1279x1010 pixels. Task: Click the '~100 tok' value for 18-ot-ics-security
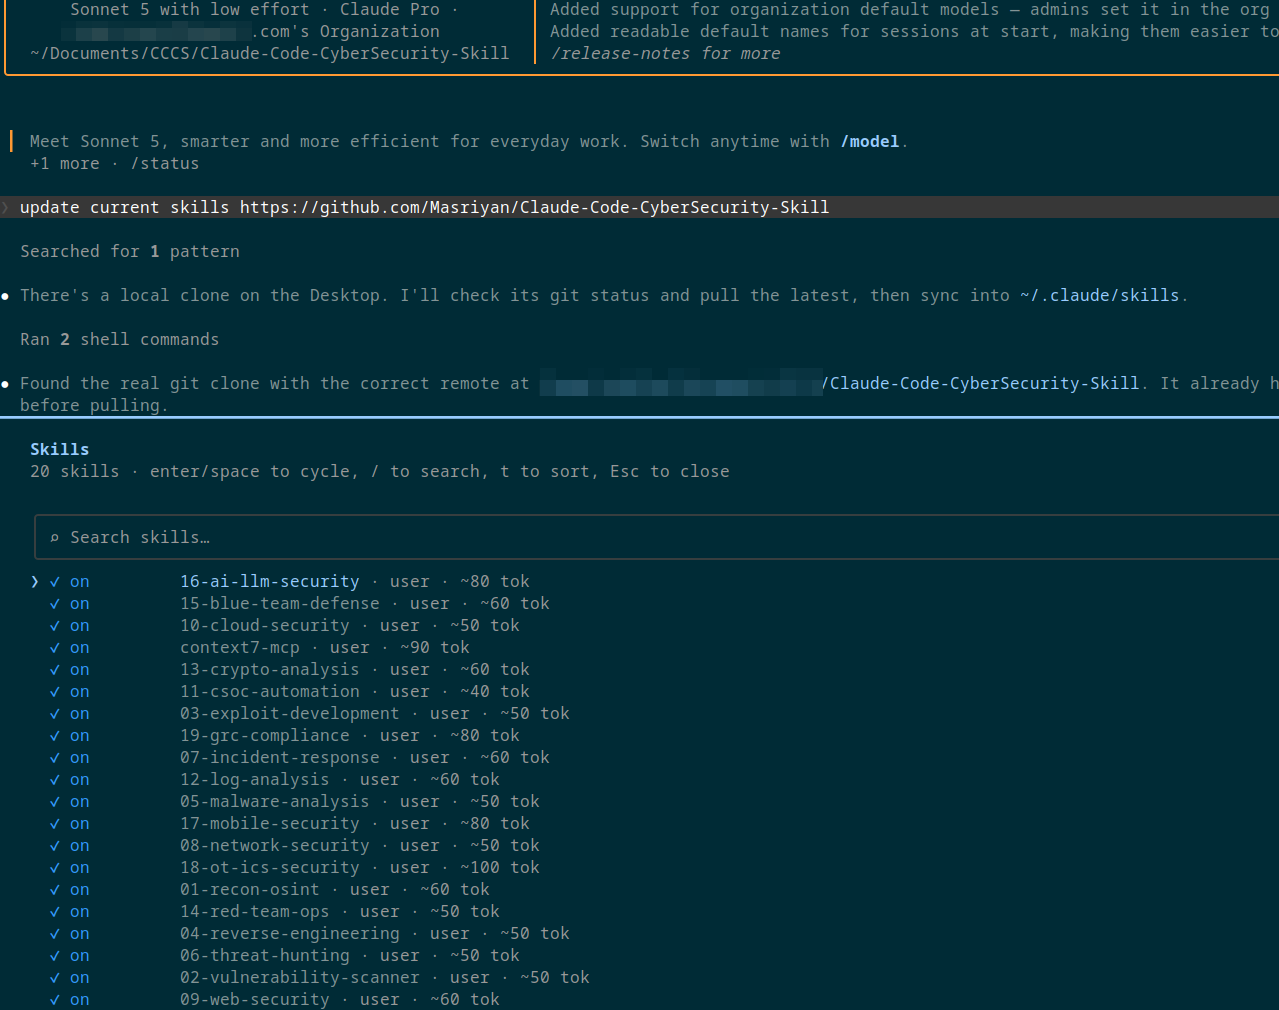[x=500, y=868]
